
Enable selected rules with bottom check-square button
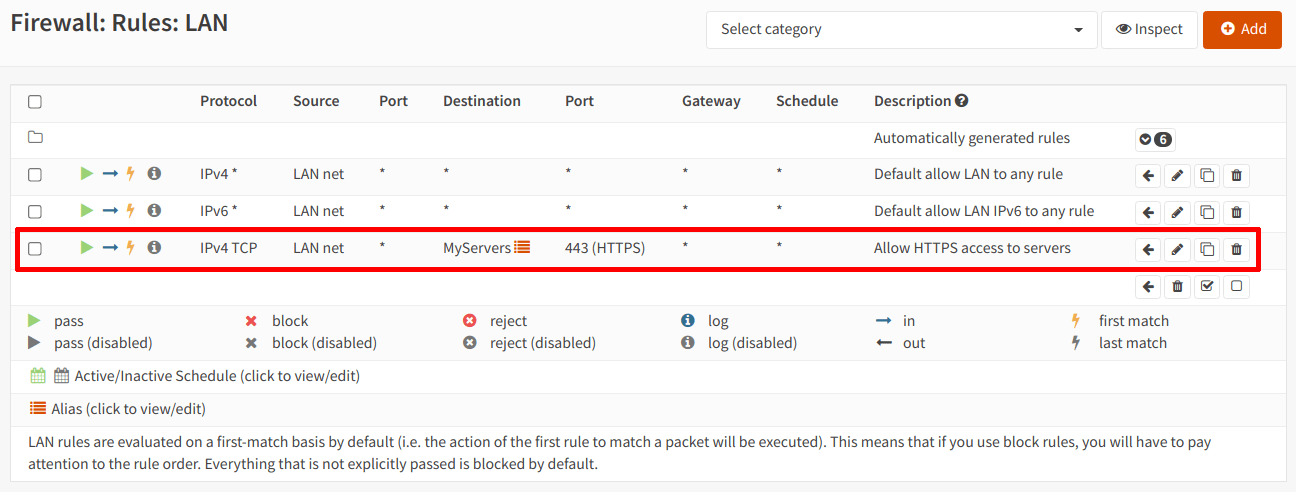1207,287
